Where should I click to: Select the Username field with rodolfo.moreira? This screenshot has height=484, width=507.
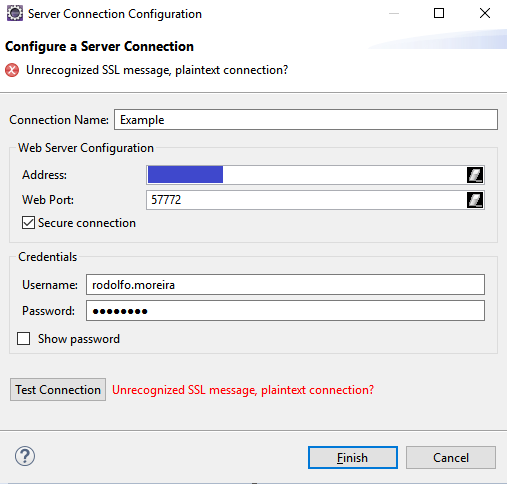pyautogui.click(x=285, y=285)
